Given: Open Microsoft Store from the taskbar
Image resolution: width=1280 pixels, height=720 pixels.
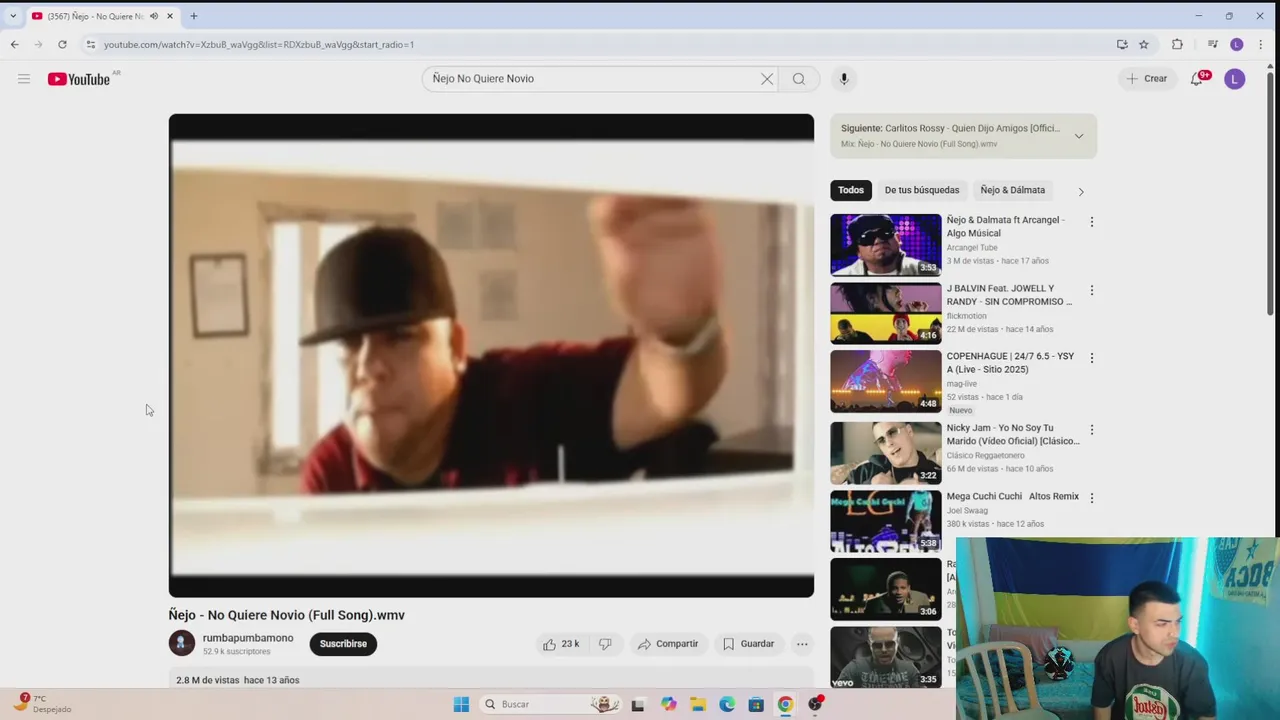Looking at the screenshot, I should click(x=756, y=704).
